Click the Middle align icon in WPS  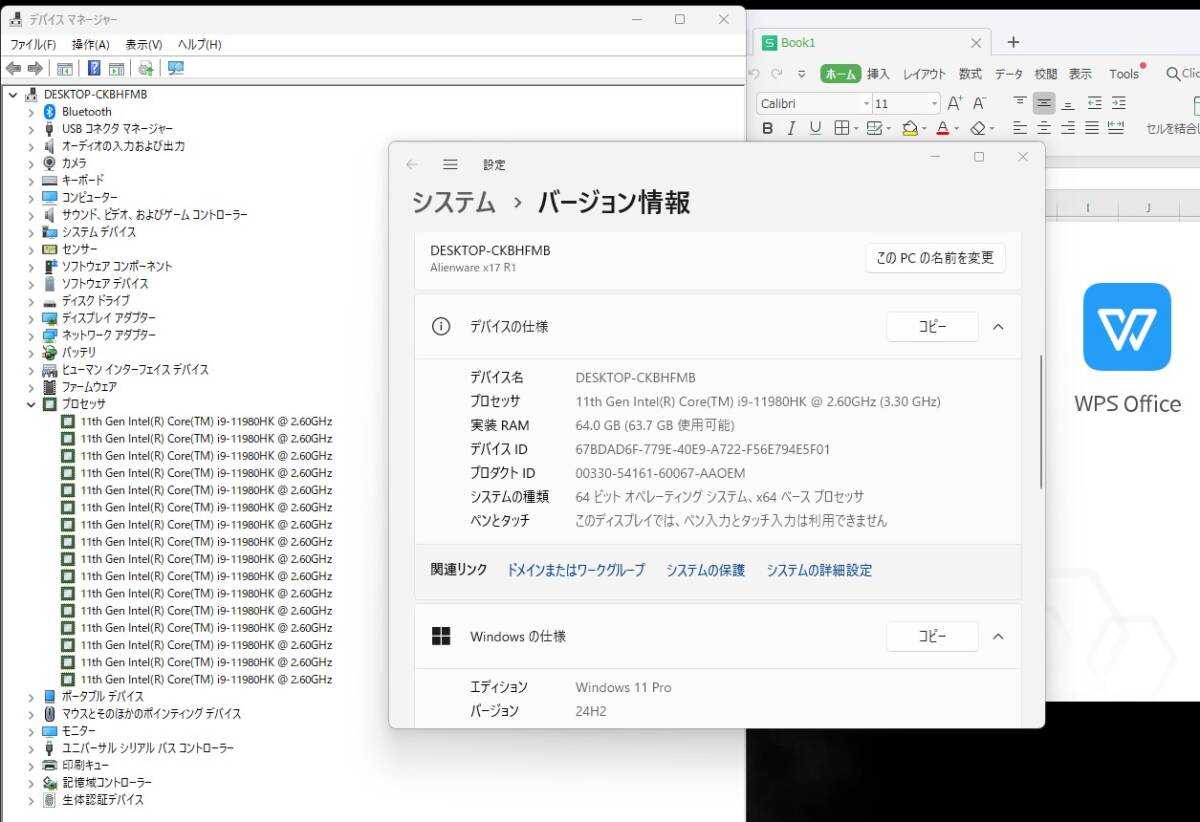click(1044, 103)
